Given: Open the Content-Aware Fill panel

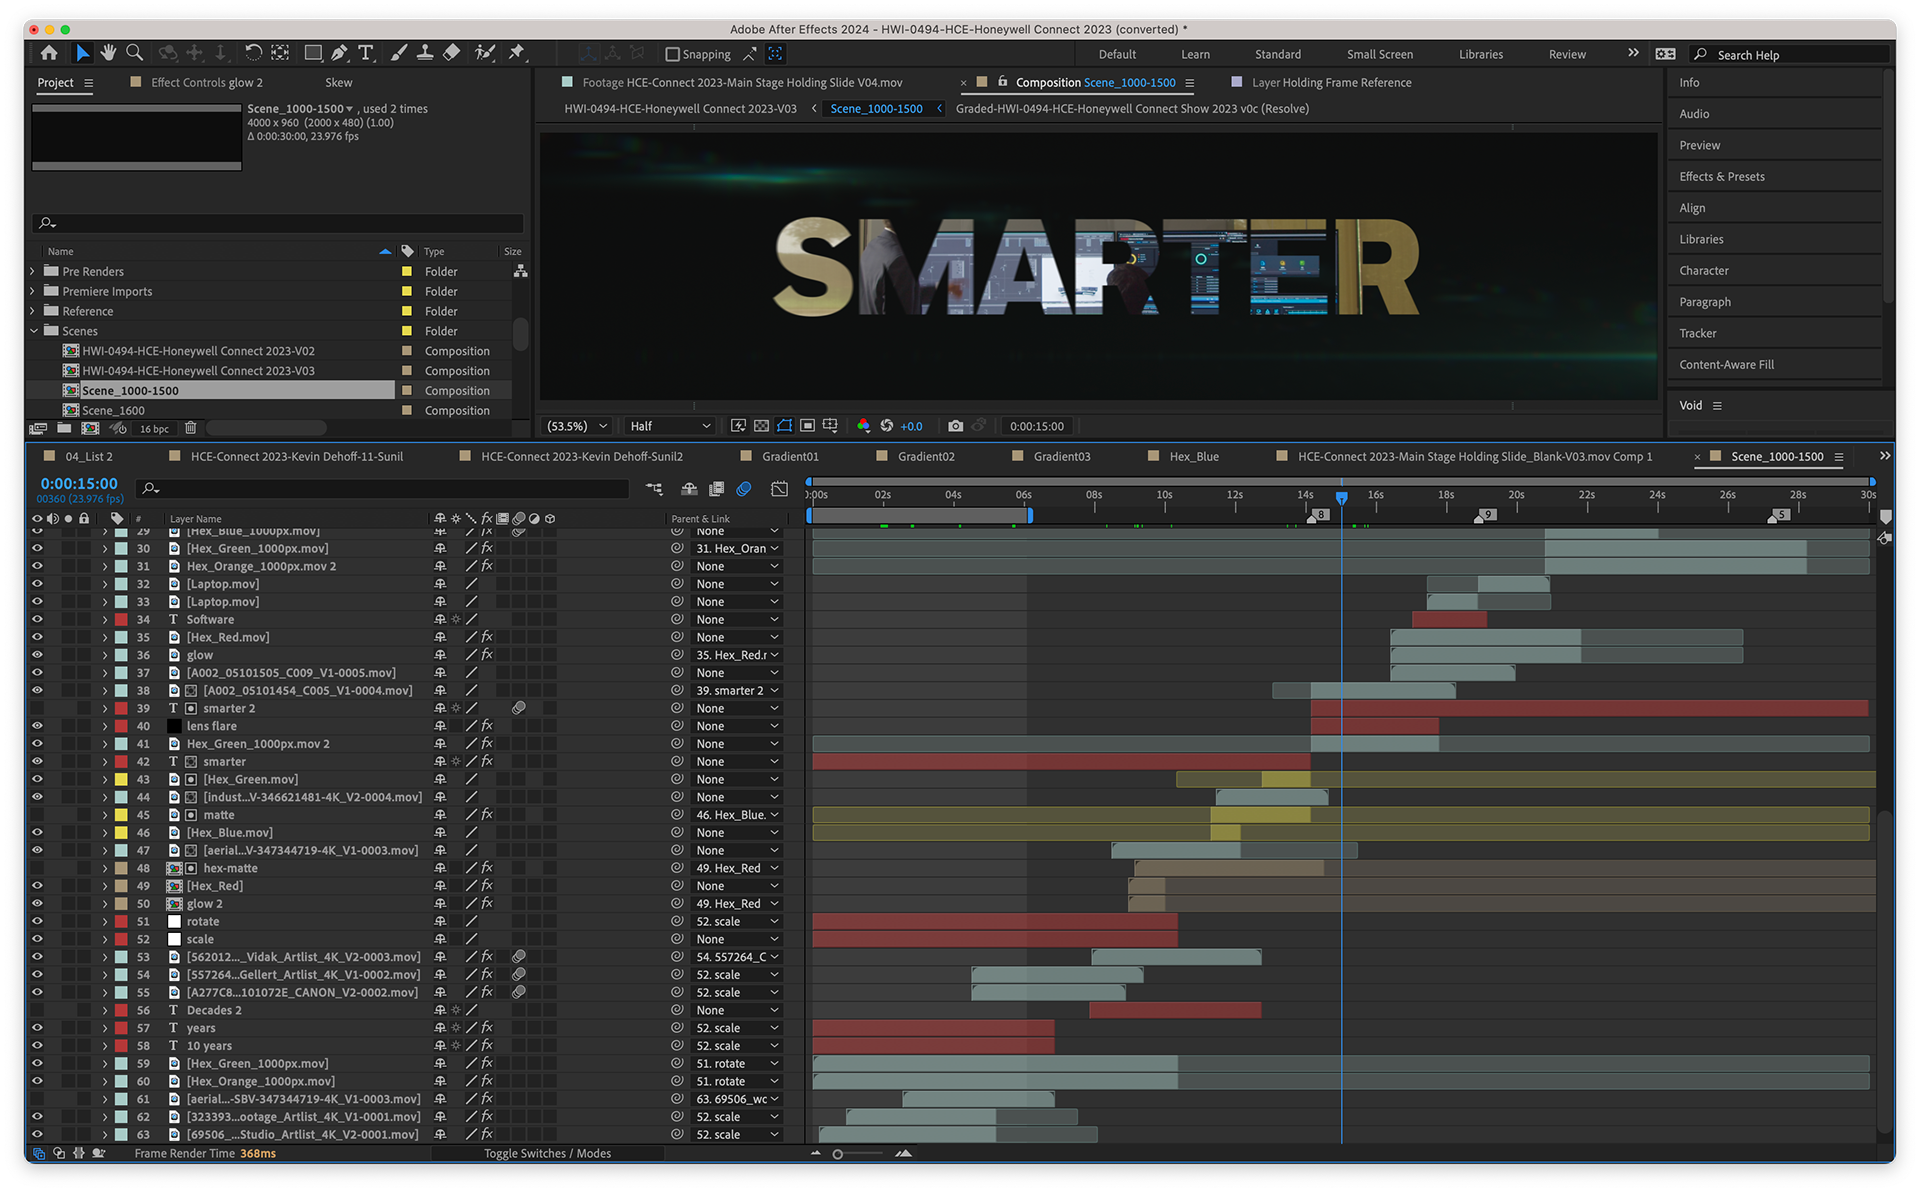Looking at the screenshot, I should (1727, 365).
